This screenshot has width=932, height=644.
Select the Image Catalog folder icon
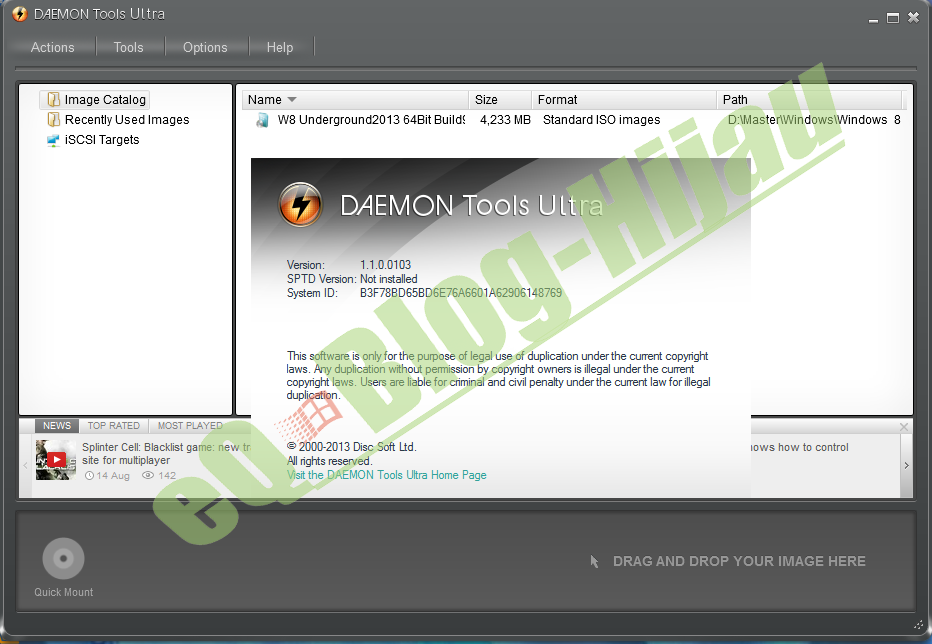coord(53,99)
